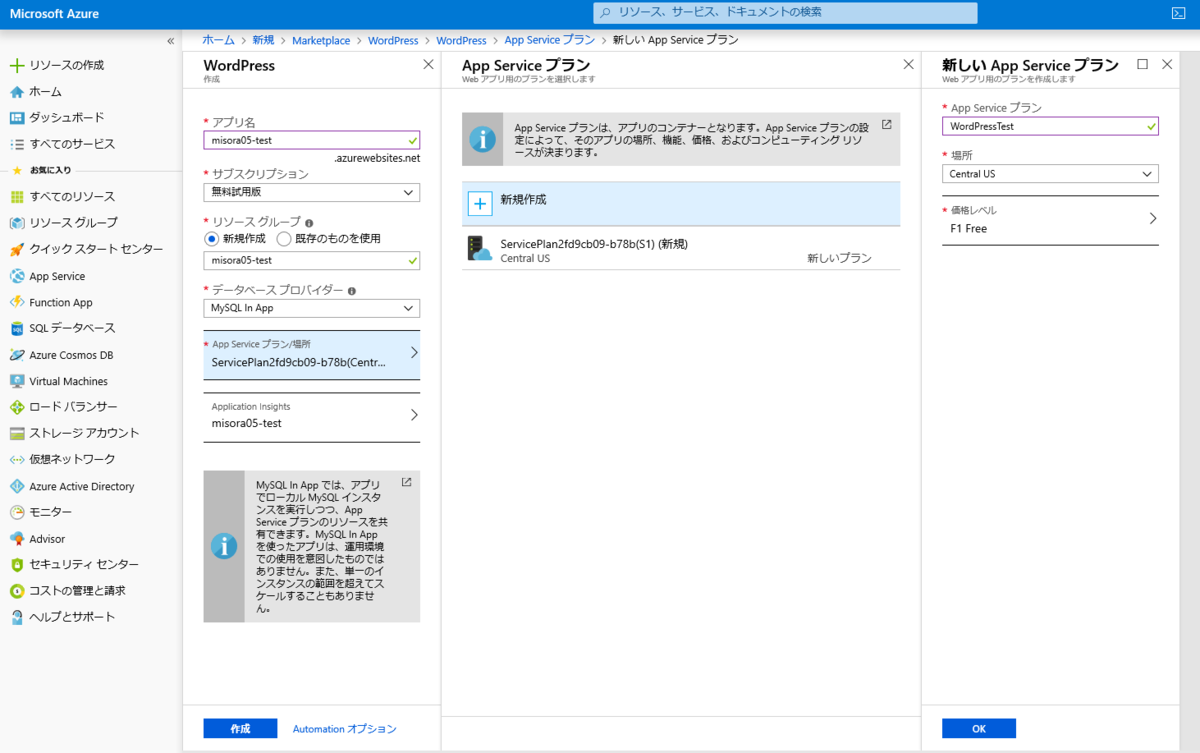Viewport: 1200px width, 753px height.
Task: Click OK to create the App Service plan
Action: (x=978, y=728)
